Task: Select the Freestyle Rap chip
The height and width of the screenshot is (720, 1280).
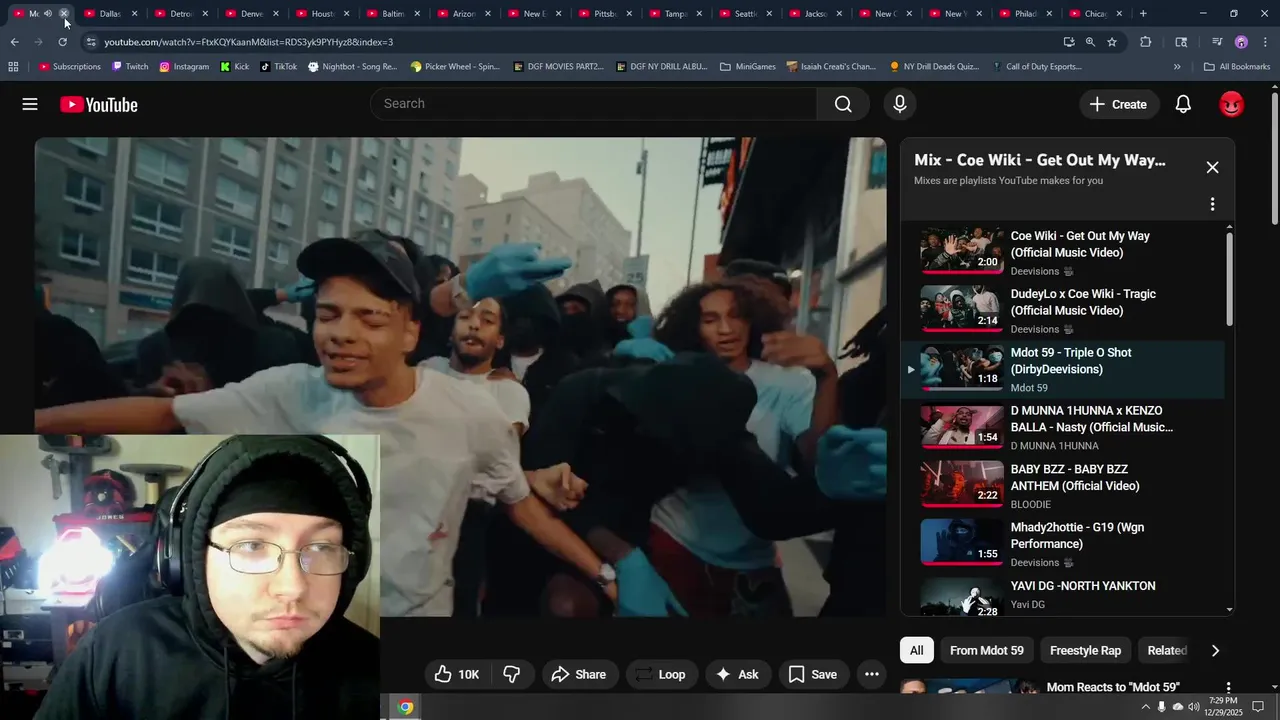Action: (1085, 650)
